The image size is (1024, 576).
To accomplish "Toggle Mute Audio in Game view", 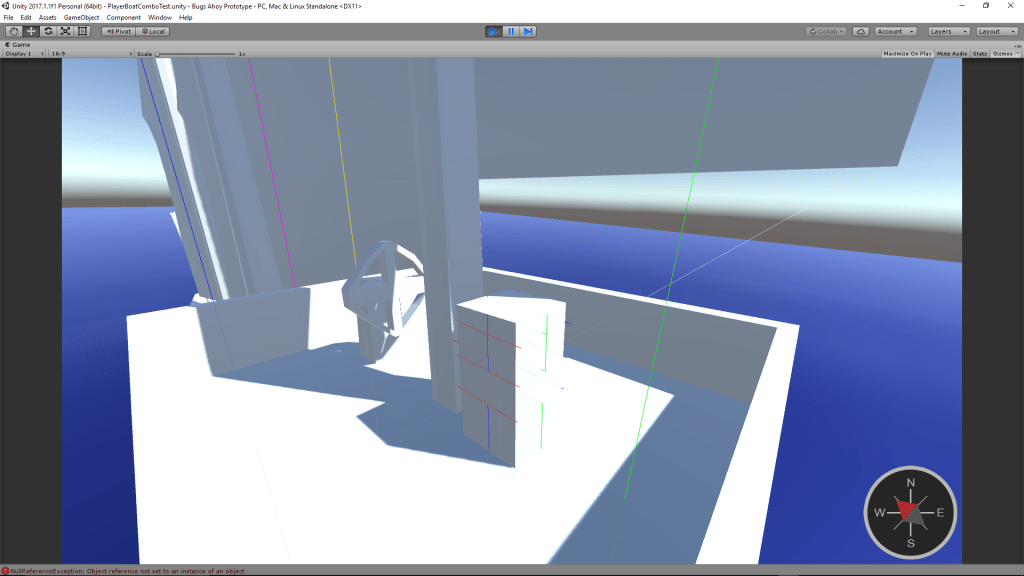I will click(951, 53).
